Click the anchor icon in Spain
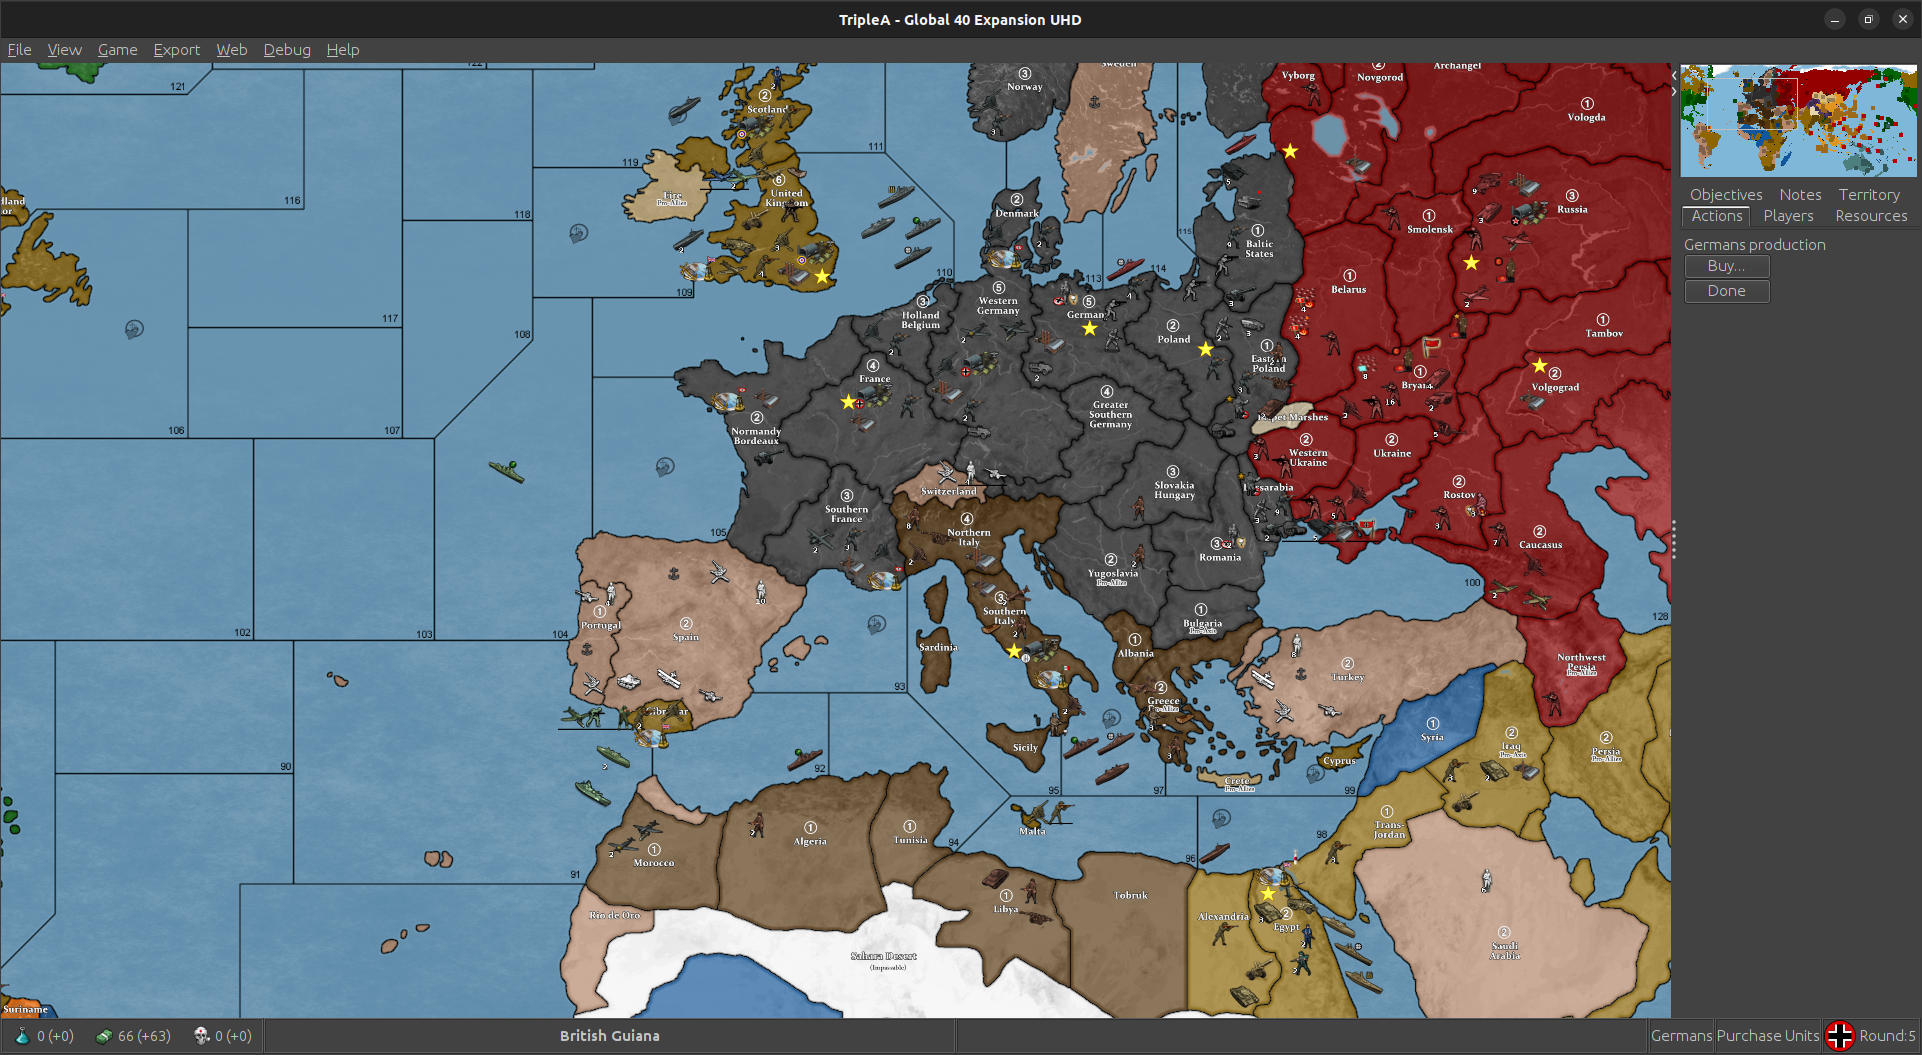The width and height of the screenshot is (1922, 1055). 674,574
